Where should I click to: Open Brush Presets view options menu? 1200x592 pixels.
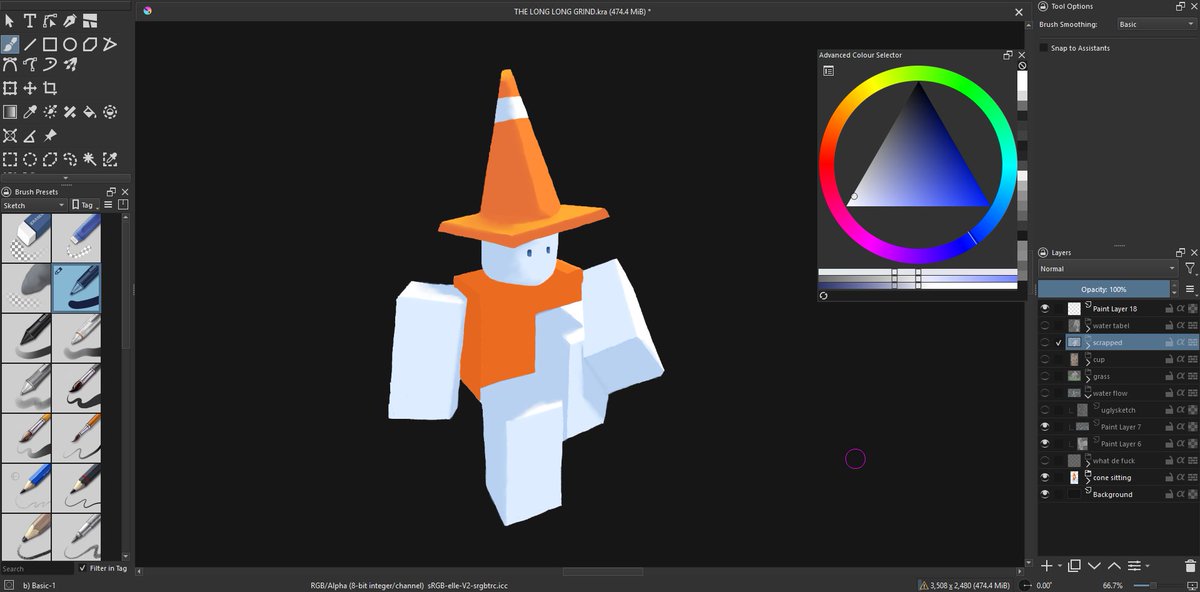[109, 205]
